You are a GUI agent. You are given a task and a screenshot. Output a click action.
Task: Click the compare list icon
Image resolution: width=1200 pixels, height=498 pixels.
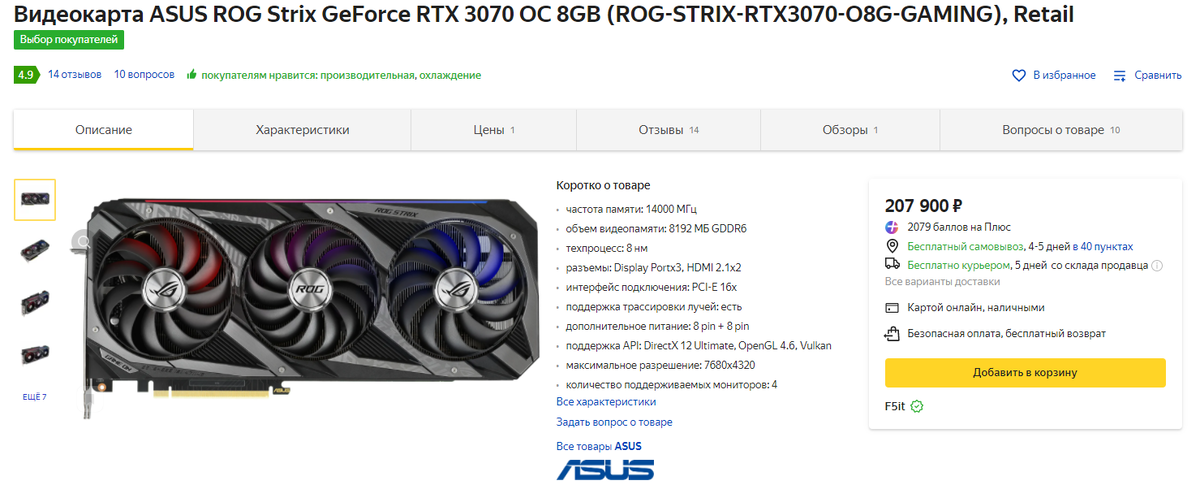point(1120,75)
